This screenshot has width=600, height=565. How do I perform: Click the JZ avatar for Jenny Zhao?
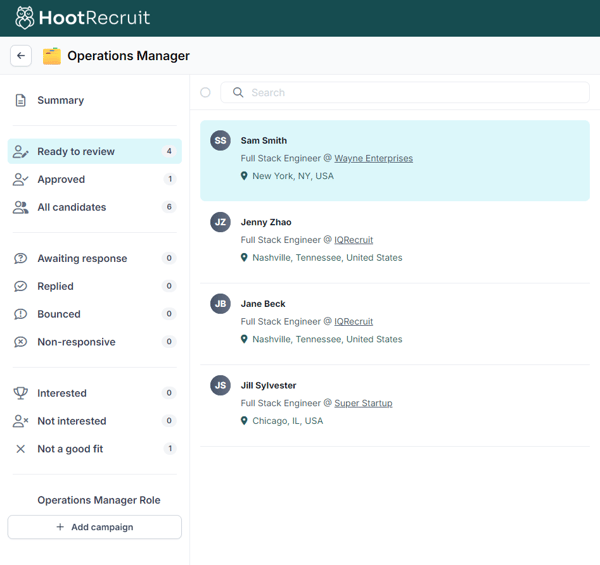tap(220, 222)
